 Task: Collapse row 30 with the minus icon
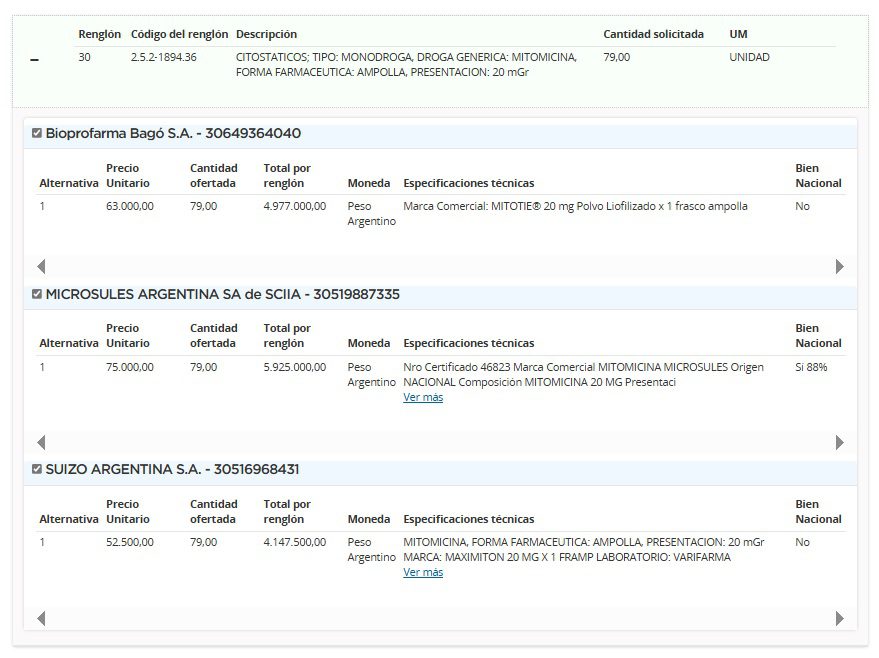click(x=35, y=61)
